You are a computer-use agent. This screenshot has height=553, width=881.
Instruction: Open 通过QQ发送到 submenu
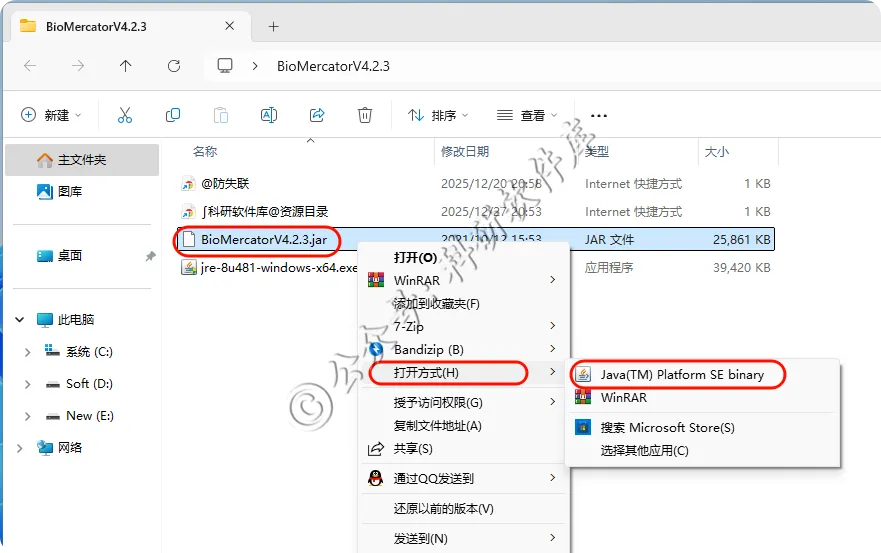[464, 478]
